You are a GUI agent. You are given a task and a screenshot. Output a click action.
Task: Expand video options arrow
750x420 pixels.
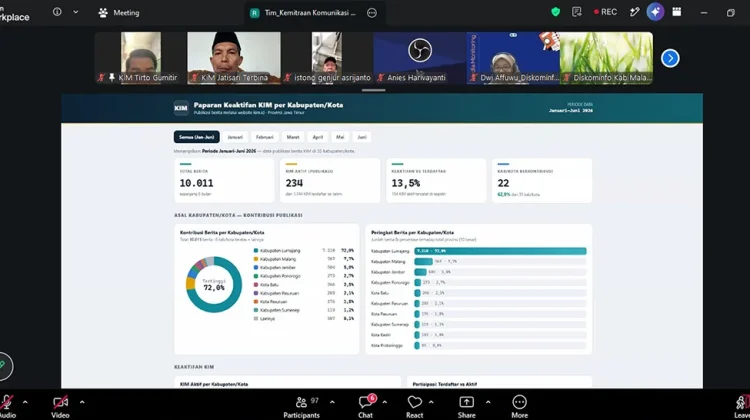point(82,402)
